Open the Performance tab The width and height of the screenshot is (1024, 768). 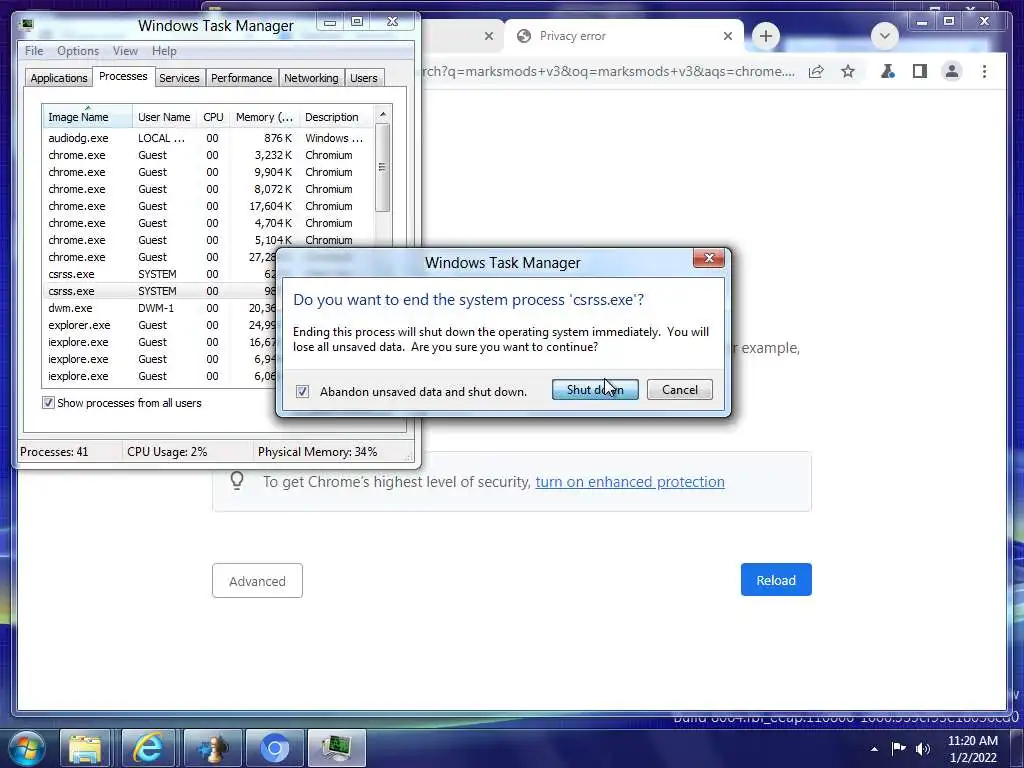tap(241, 78)
